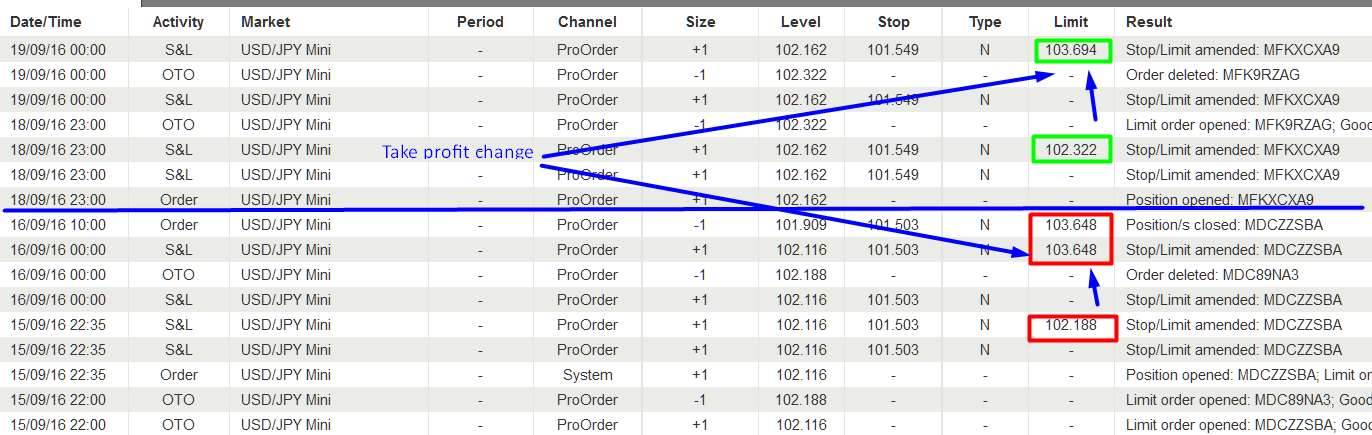Click the Channel column header

pyautogui.click(x=587, y=21)
